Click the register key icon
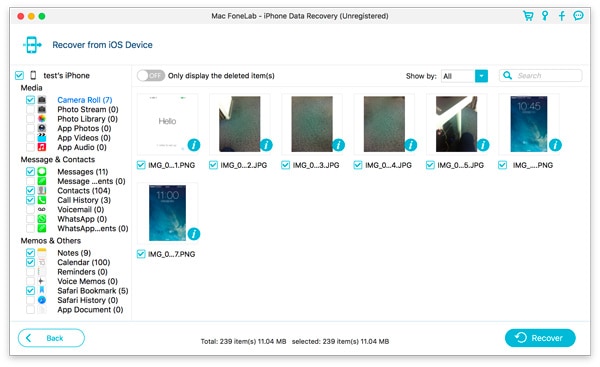 coord(545,16)
